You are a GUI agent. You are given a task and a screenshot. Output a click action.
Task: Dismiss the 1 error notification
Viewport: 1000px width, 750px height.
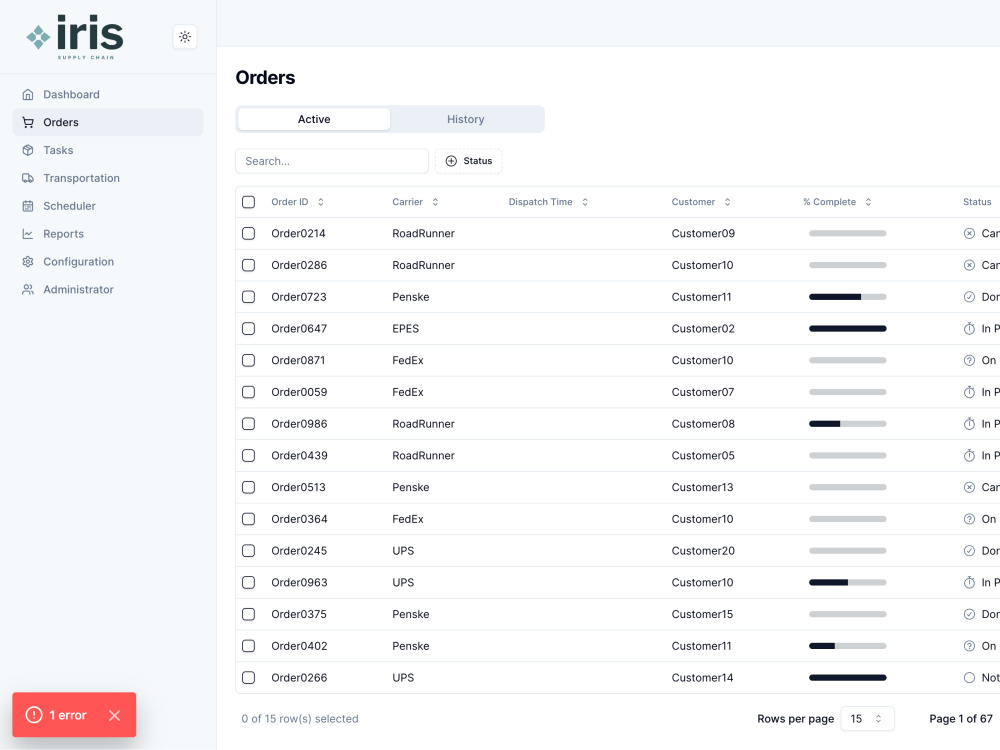[115, 716]
